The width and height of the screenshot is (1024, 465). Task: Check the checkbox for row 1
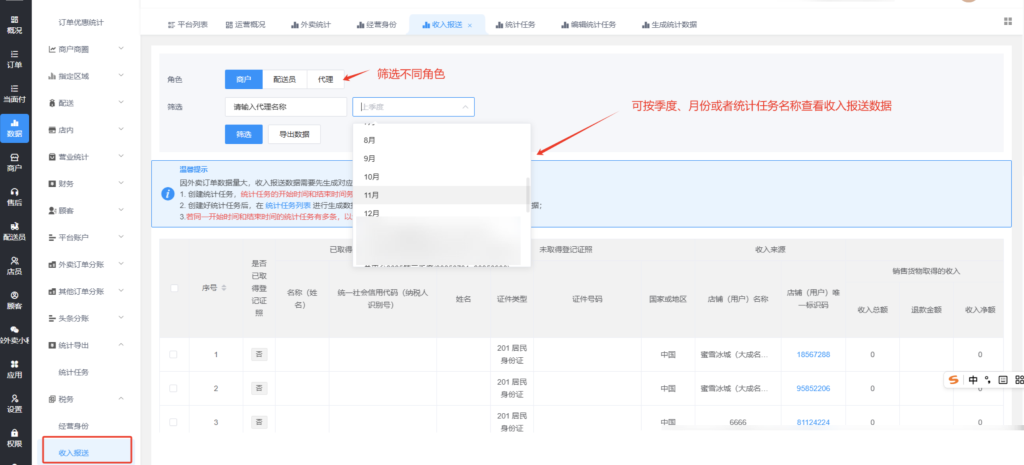point(175,354)
